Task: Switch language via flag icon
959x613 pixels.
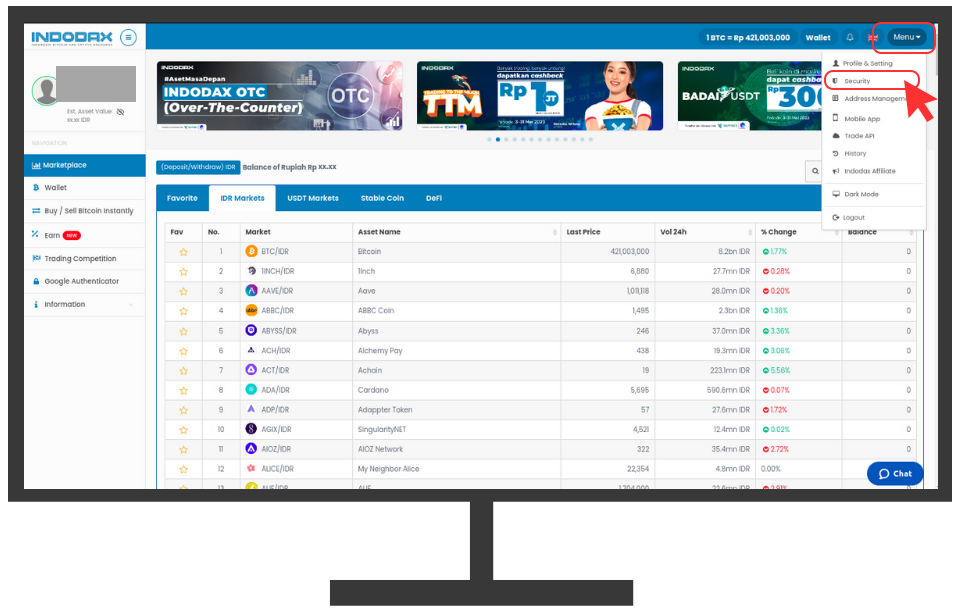Action: (x=873, y=38)
